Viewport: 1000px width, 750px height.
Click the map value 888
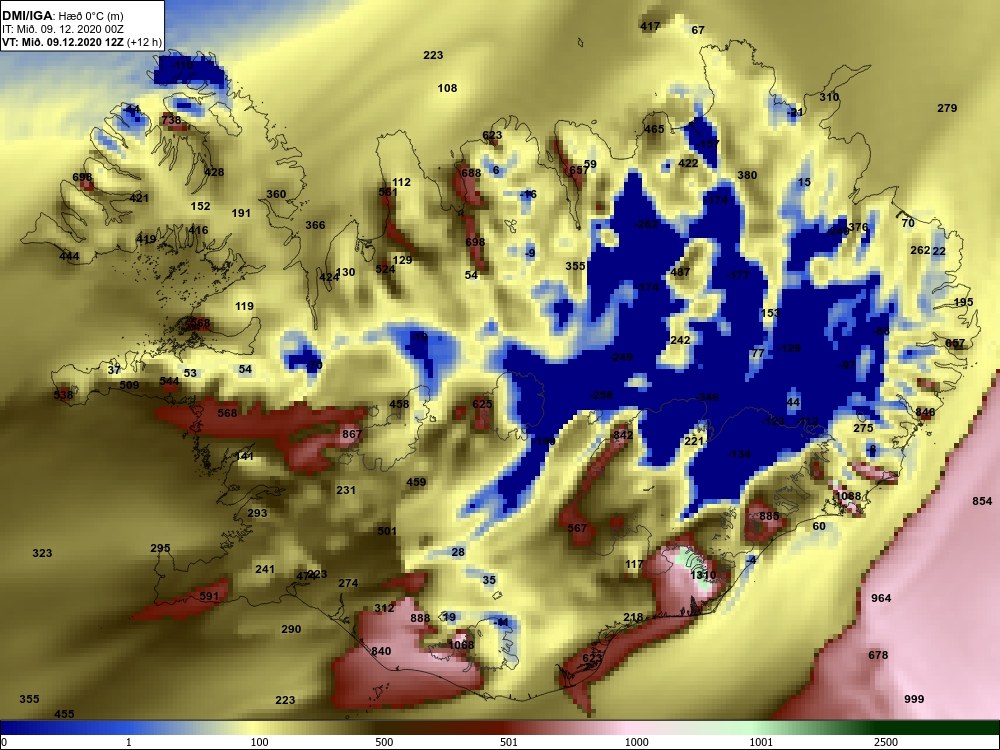point(420,618)
